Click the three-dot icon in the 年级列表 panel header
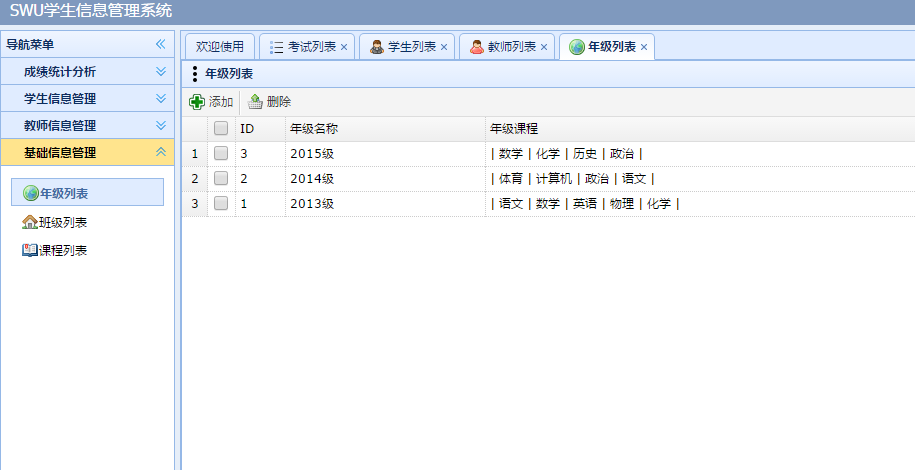The image size is (915, 470). coord(194,74)
